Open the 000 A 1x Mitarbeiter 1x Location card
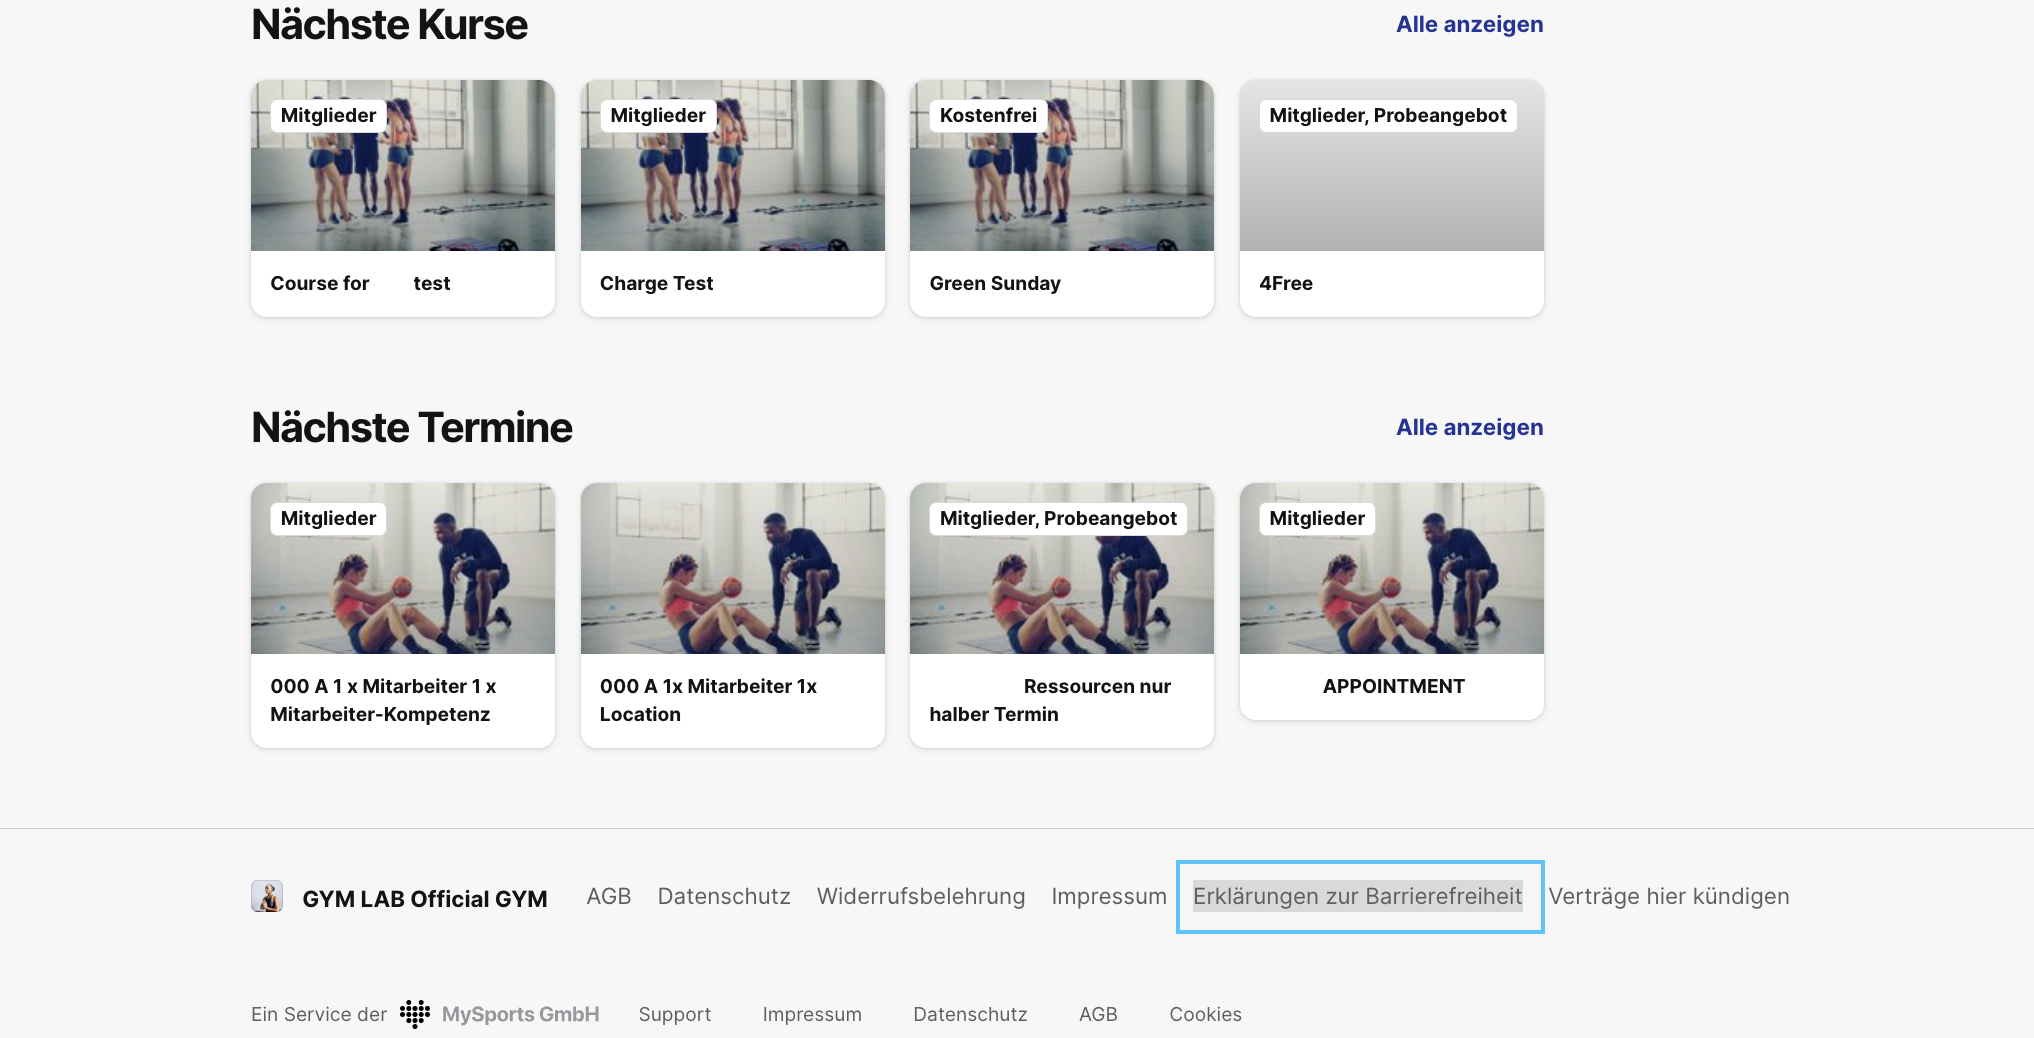 pos(732,615)
